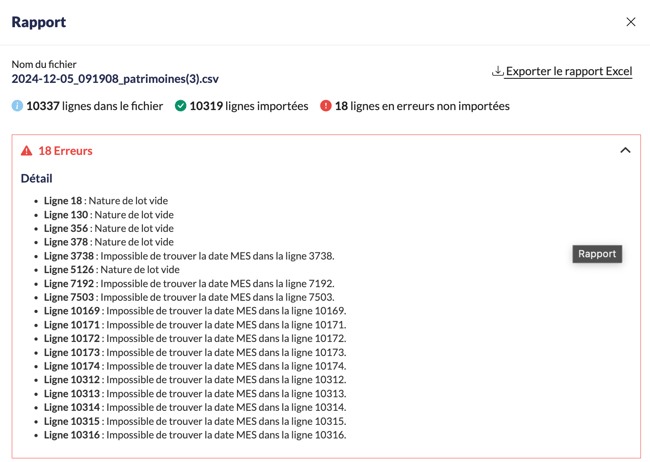Click the green checkmark imported icon
650x462 pixels.
(x=181, y=106)
